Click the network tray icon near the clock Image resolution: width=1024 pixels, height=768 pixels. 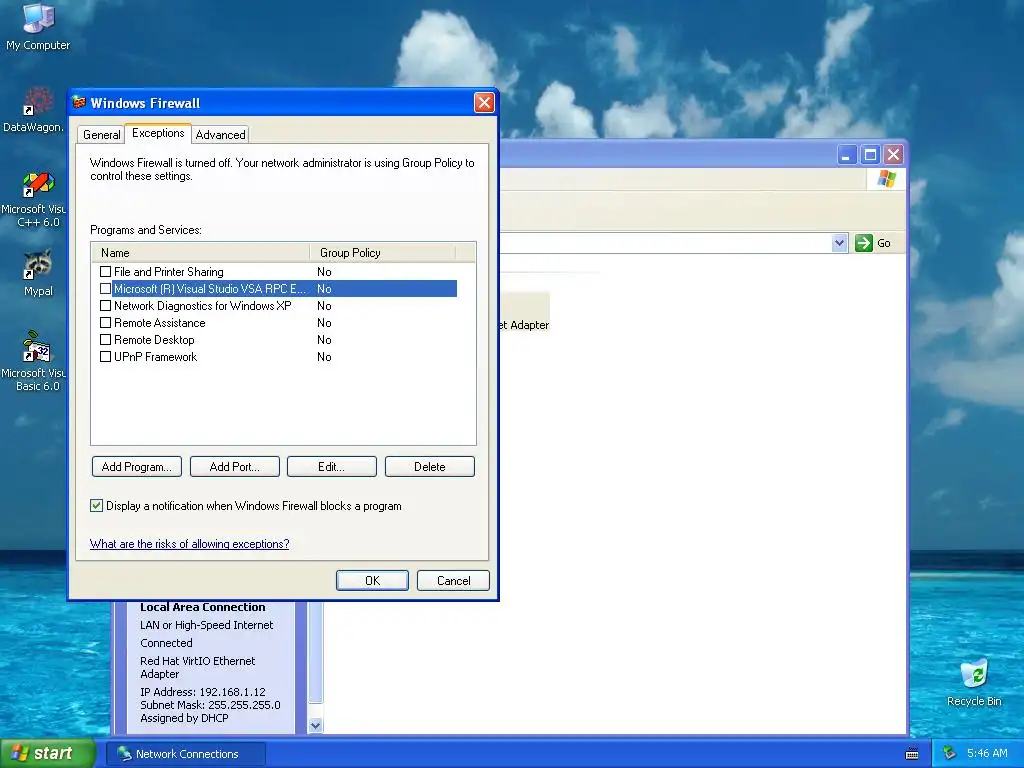coord(950,753)
